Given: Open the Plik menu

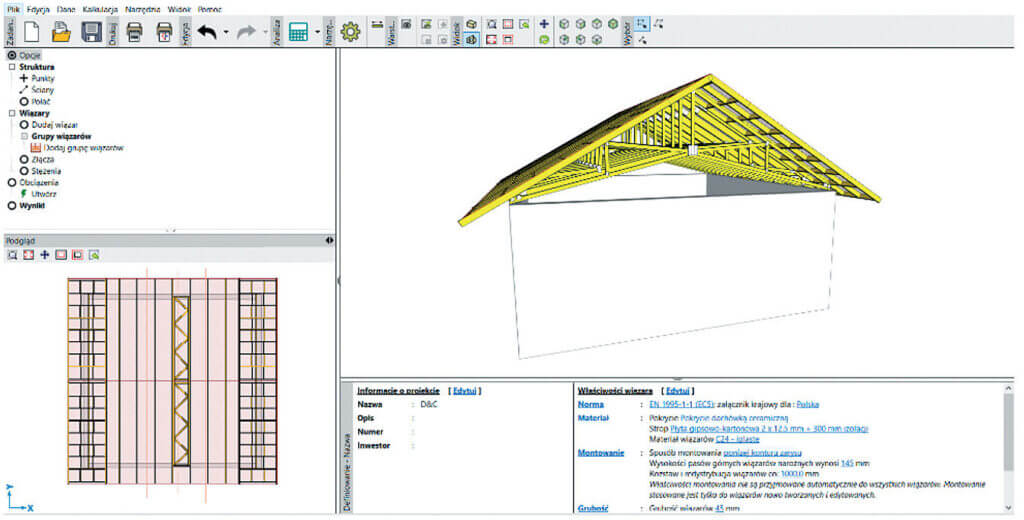Looking at the screenshot, I should coord(14,9).
